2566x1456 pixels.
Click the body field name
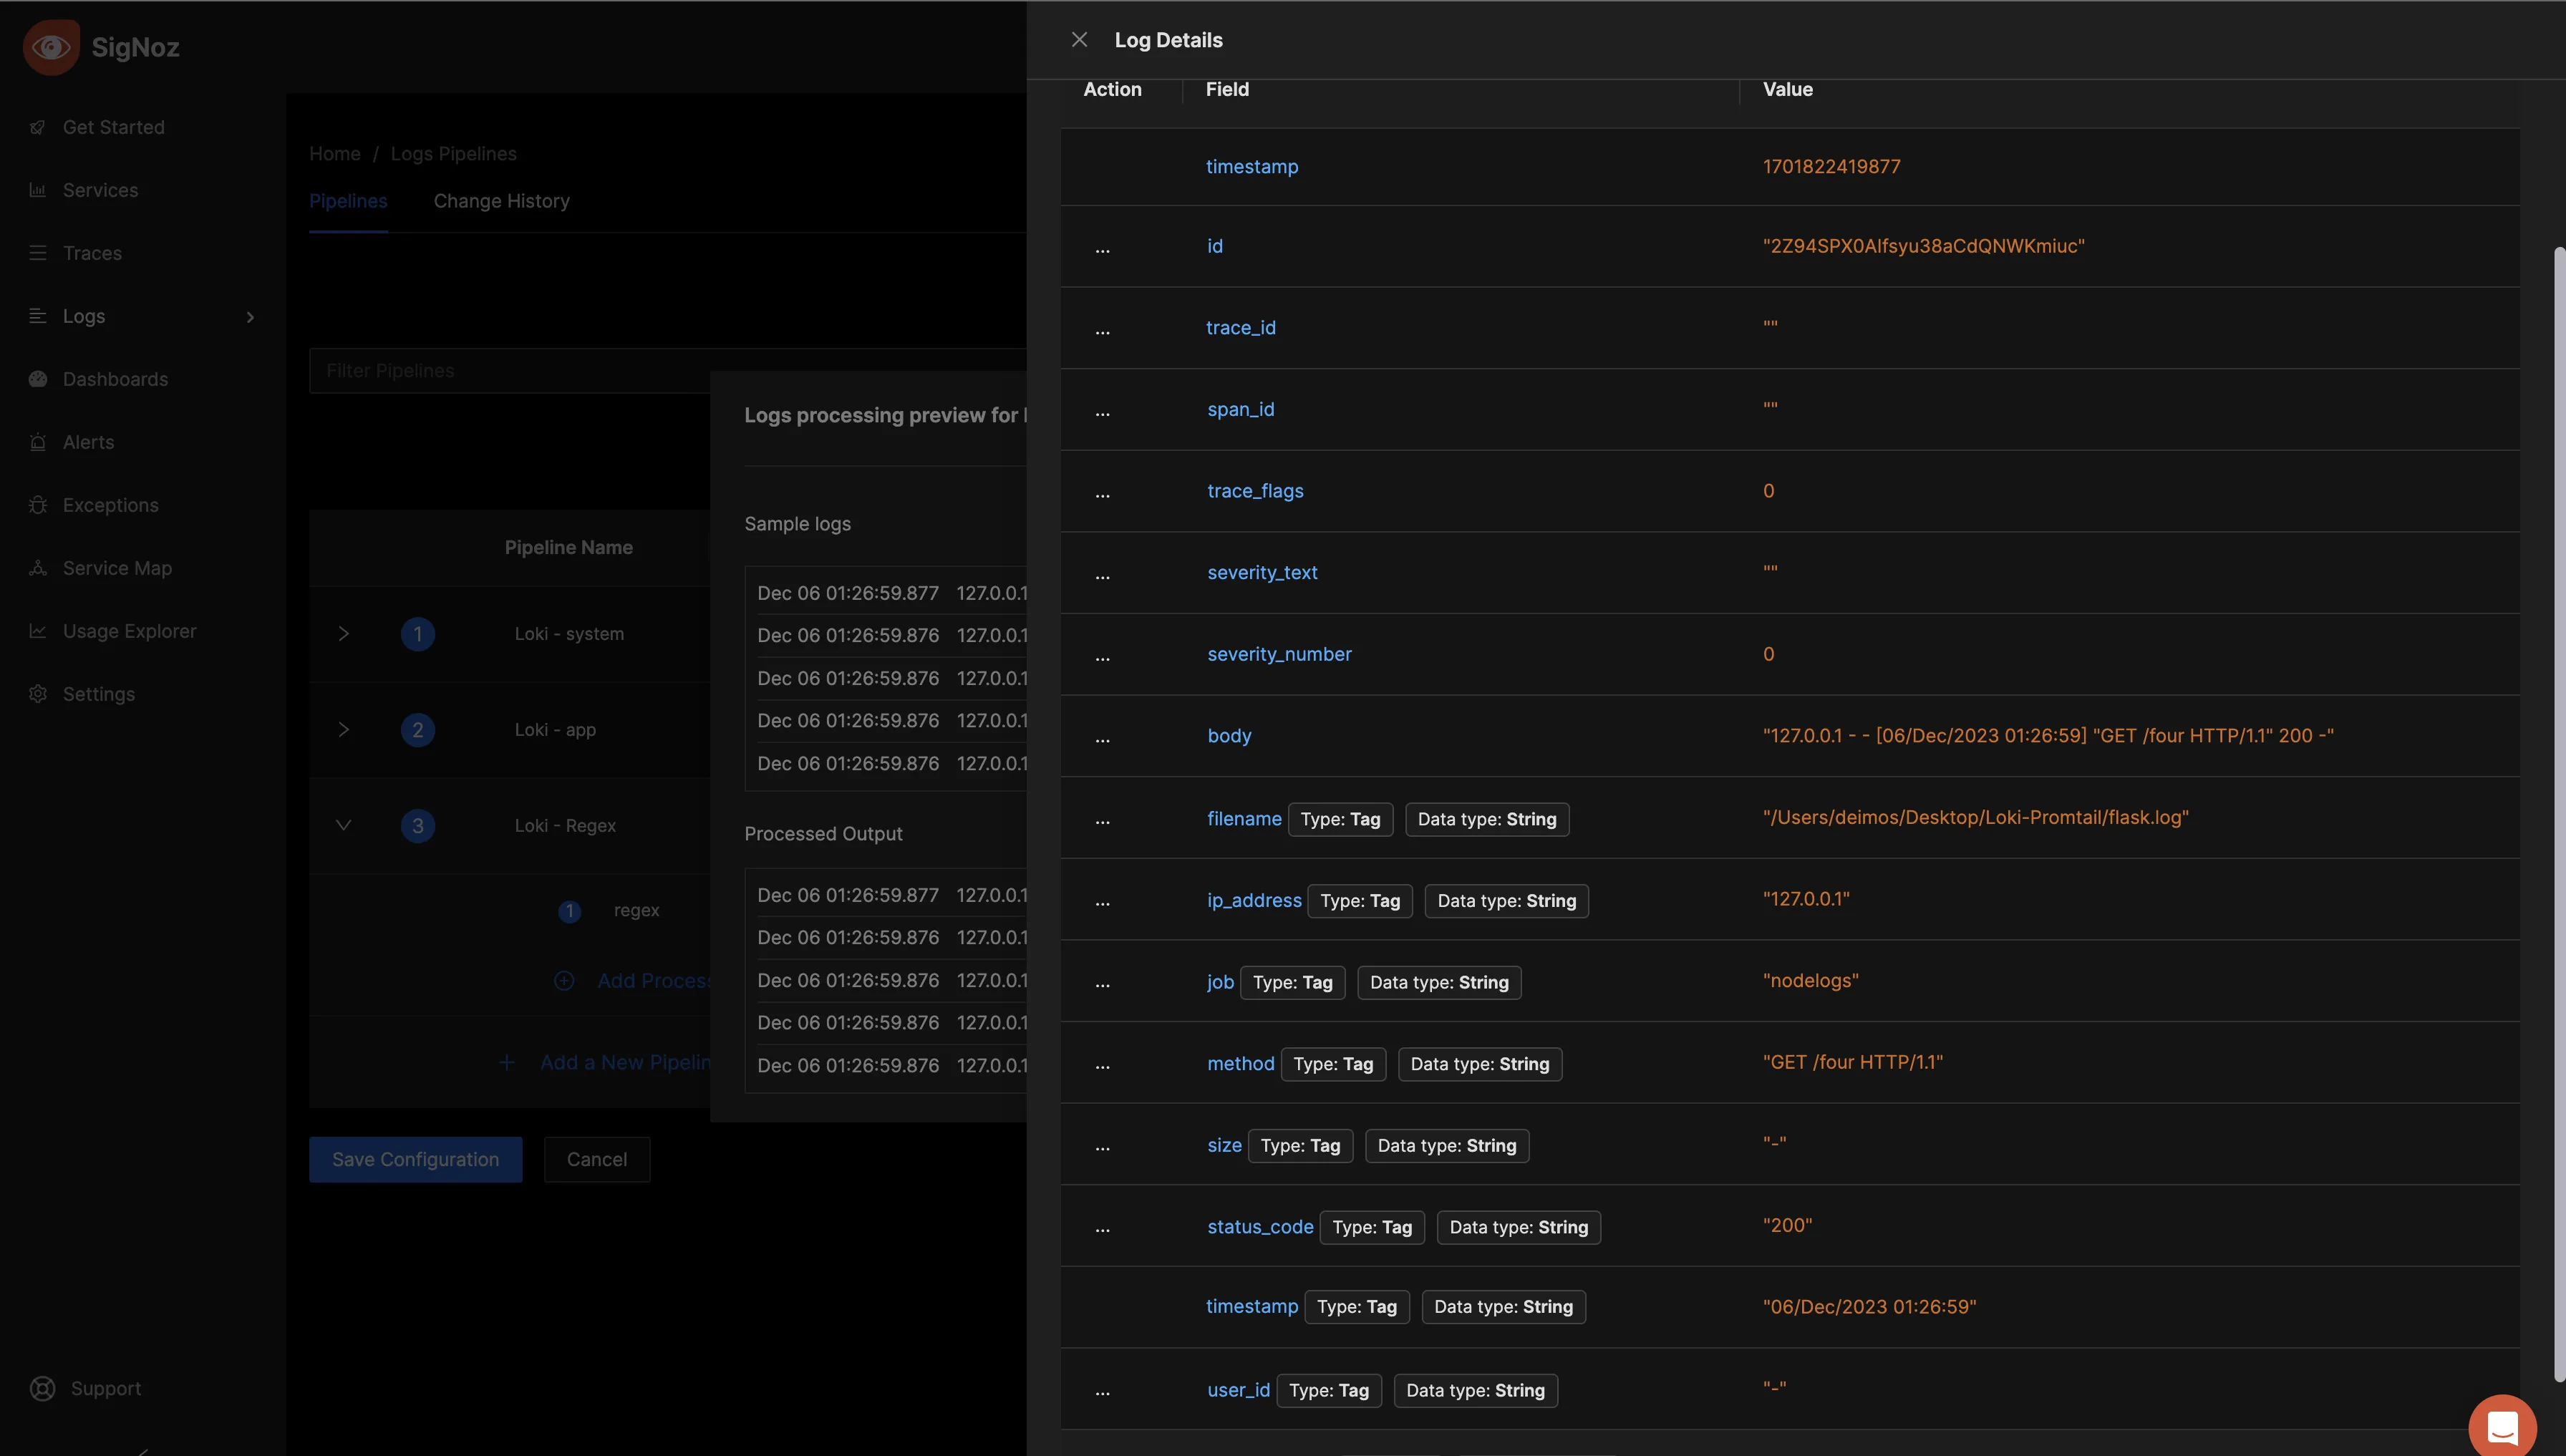tap(1229, 736)
